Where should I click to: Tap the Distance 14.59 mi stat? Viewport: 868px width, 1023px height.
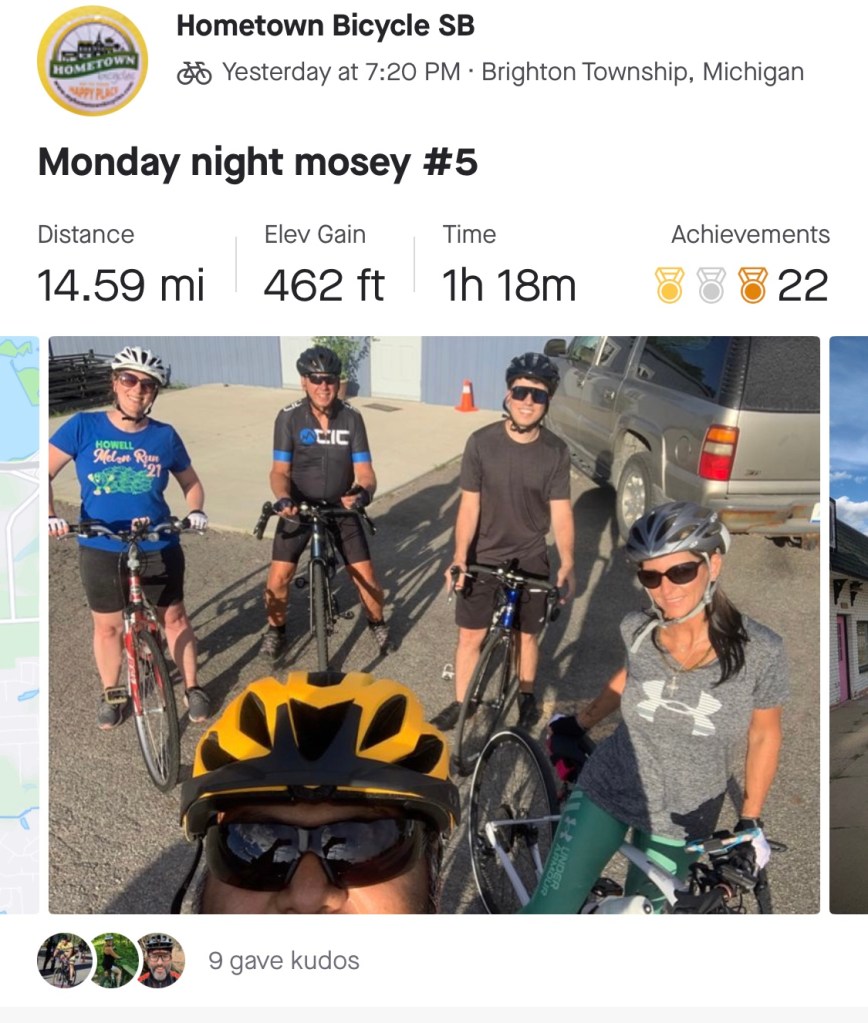coord(120,285)
